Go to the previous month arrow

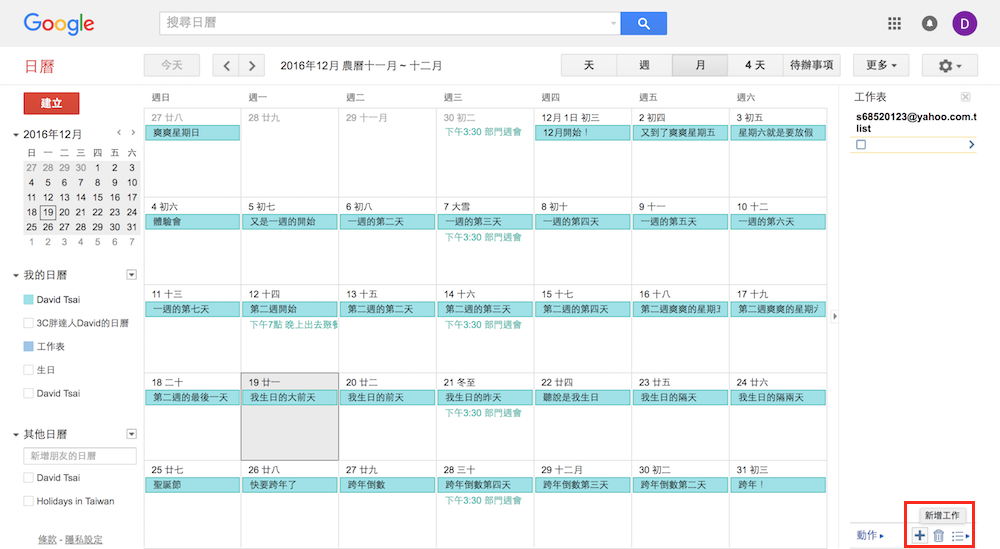click(227, 66)
